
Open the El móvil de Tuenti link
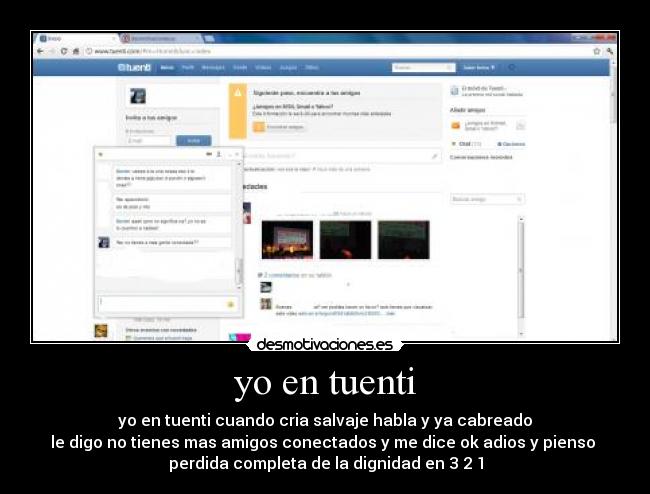point(483,88)
